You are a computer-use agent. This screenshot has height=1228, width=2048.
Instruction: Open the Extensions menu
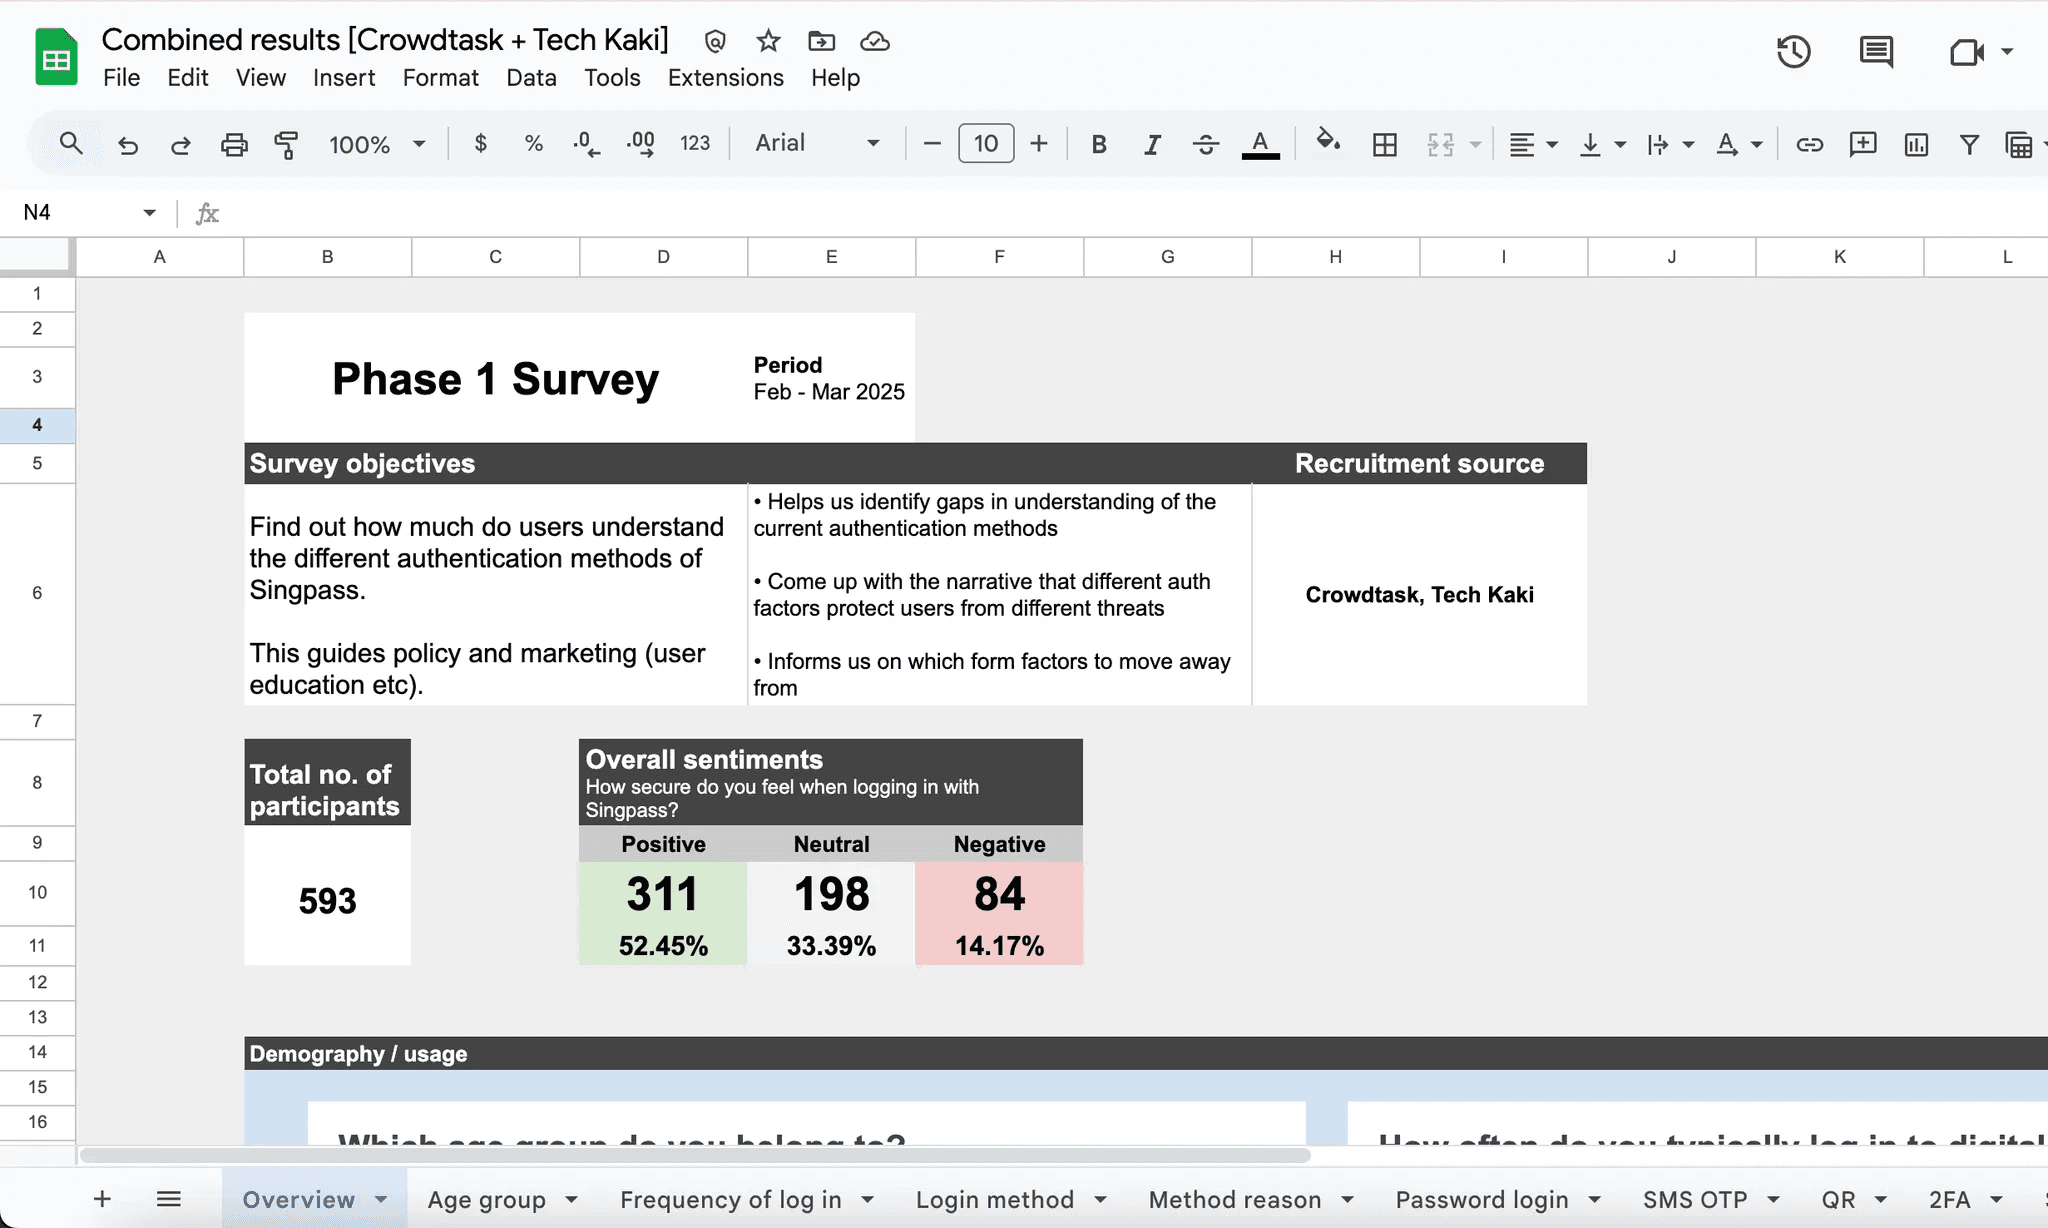[725, 77]
